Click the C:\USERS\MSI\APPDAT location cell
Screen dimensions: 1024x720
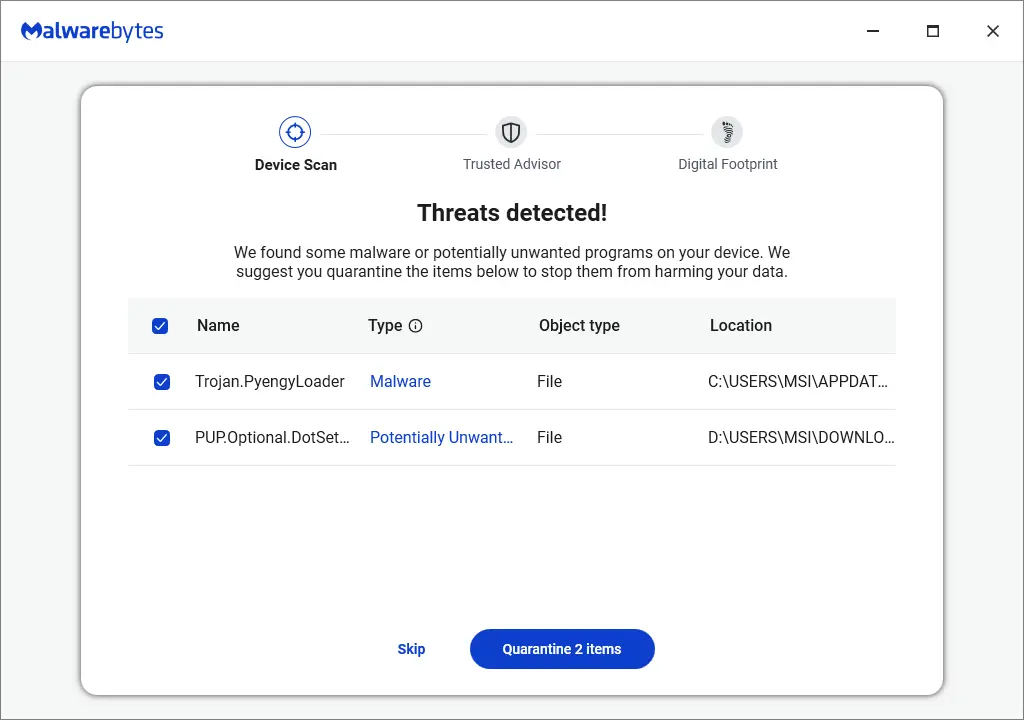click(x=797, y=382)
